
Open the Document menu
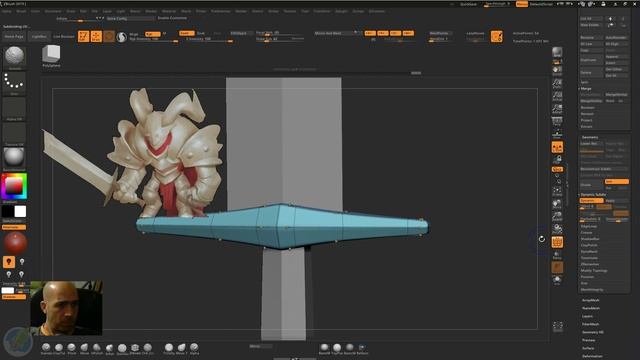53,11
